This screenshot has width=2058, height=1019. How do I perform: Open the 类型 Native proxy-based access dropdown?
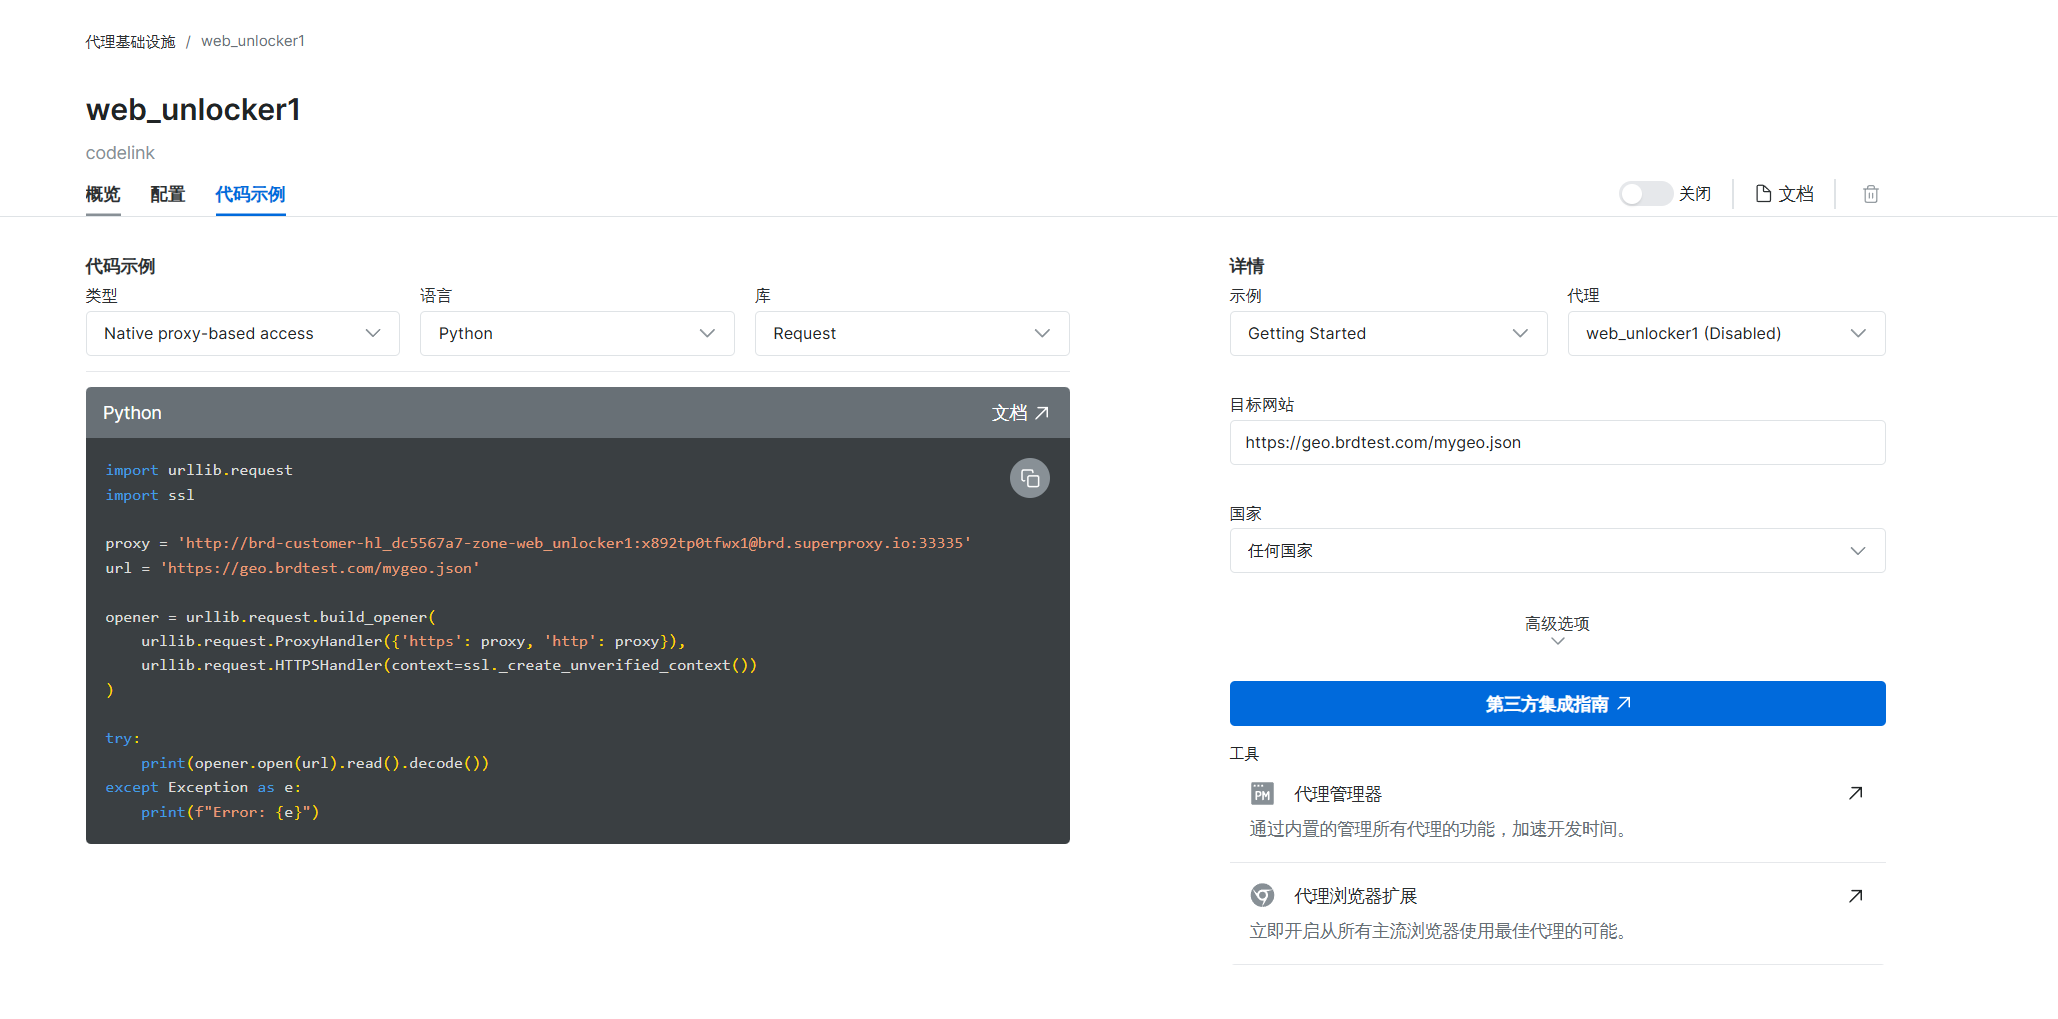click(243, 334)
